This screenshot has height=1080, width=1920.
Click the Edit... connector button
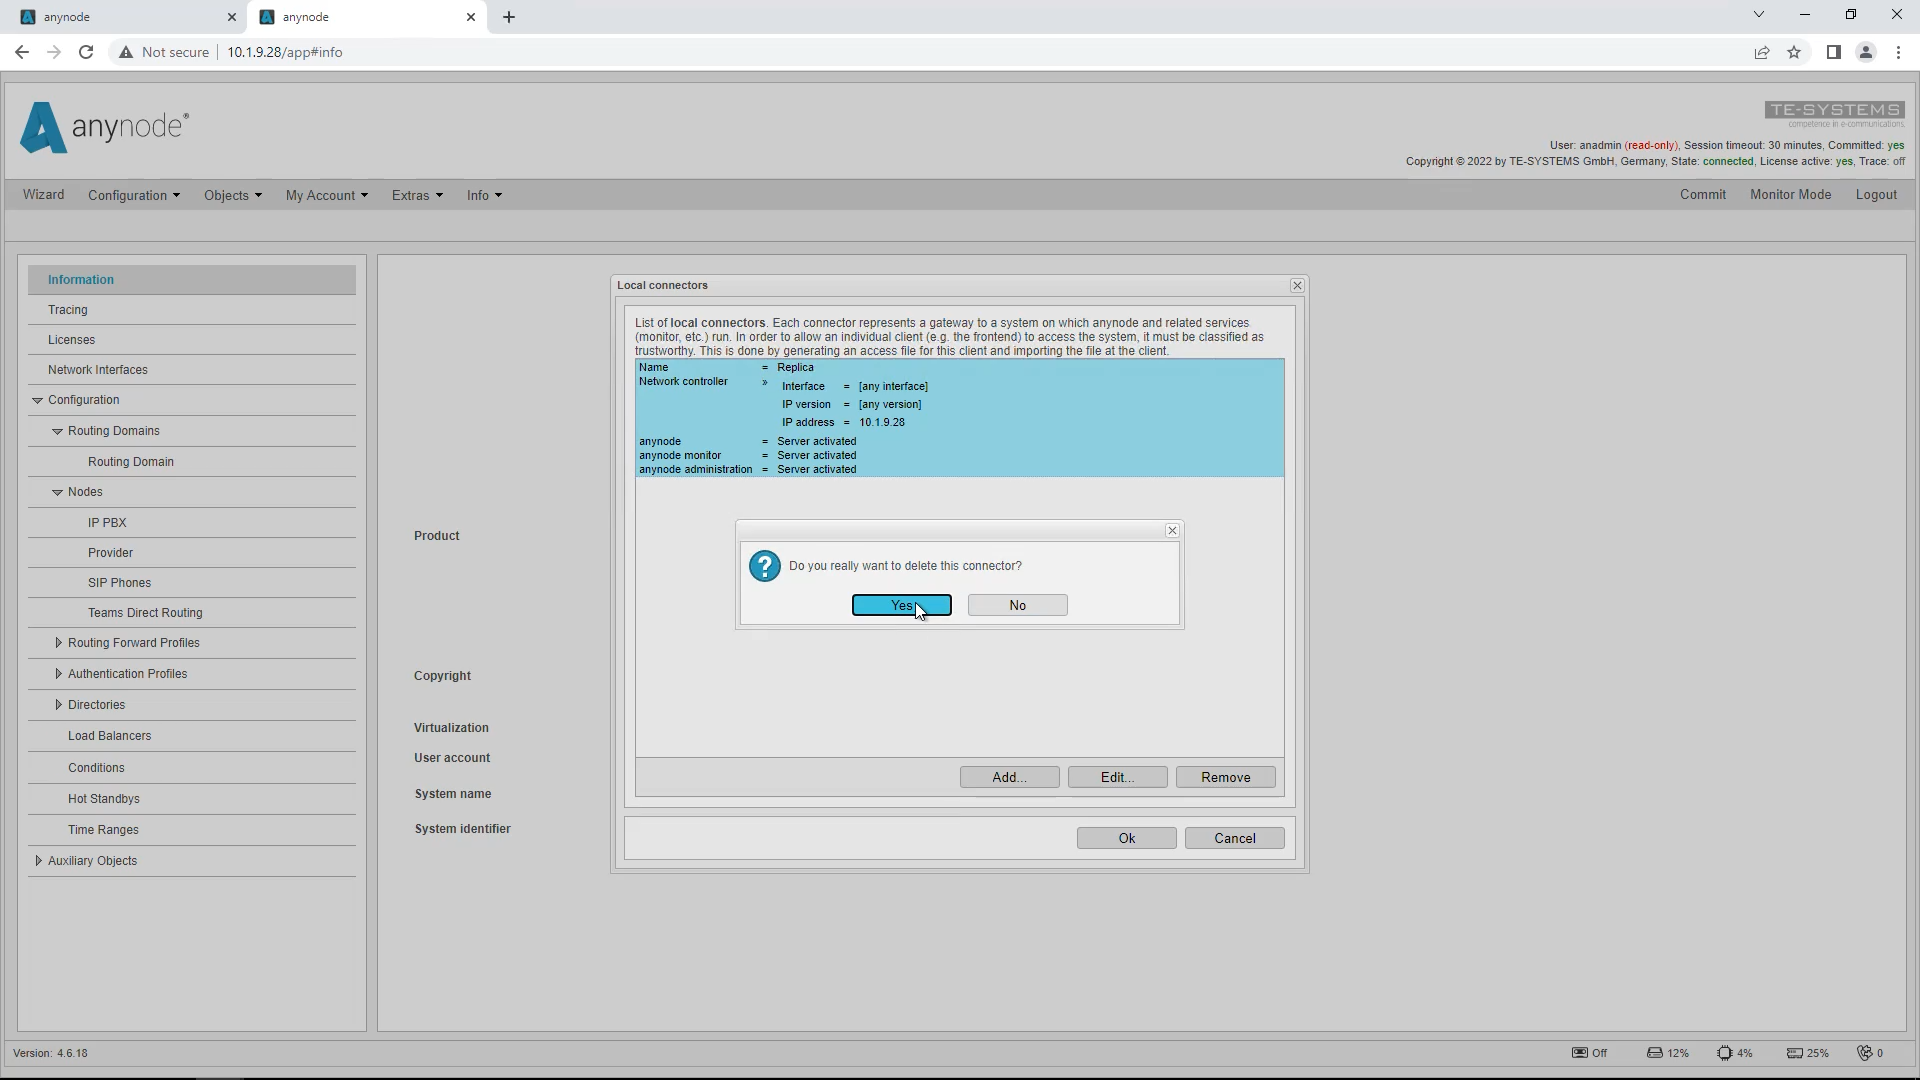[1117, 777]
